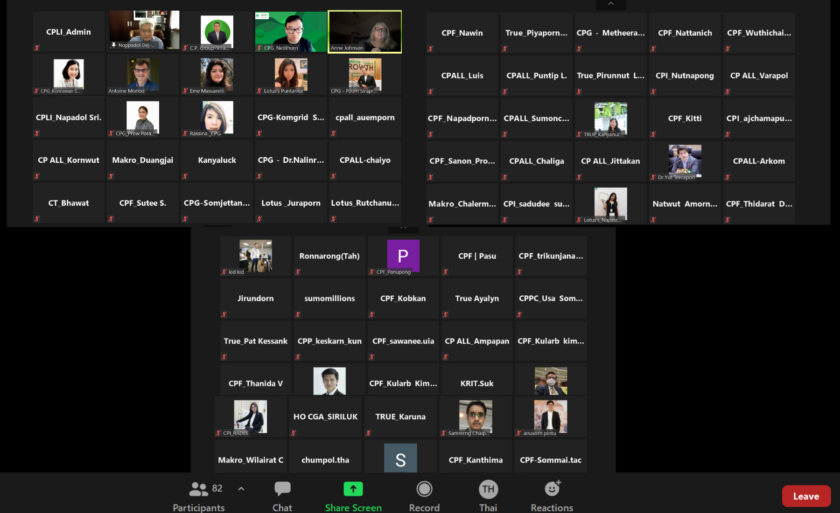Click the TRUE_Karuna participant tile
Image resolution: width=840 pixels, height=513 pixels.
(x=400, y=417)
